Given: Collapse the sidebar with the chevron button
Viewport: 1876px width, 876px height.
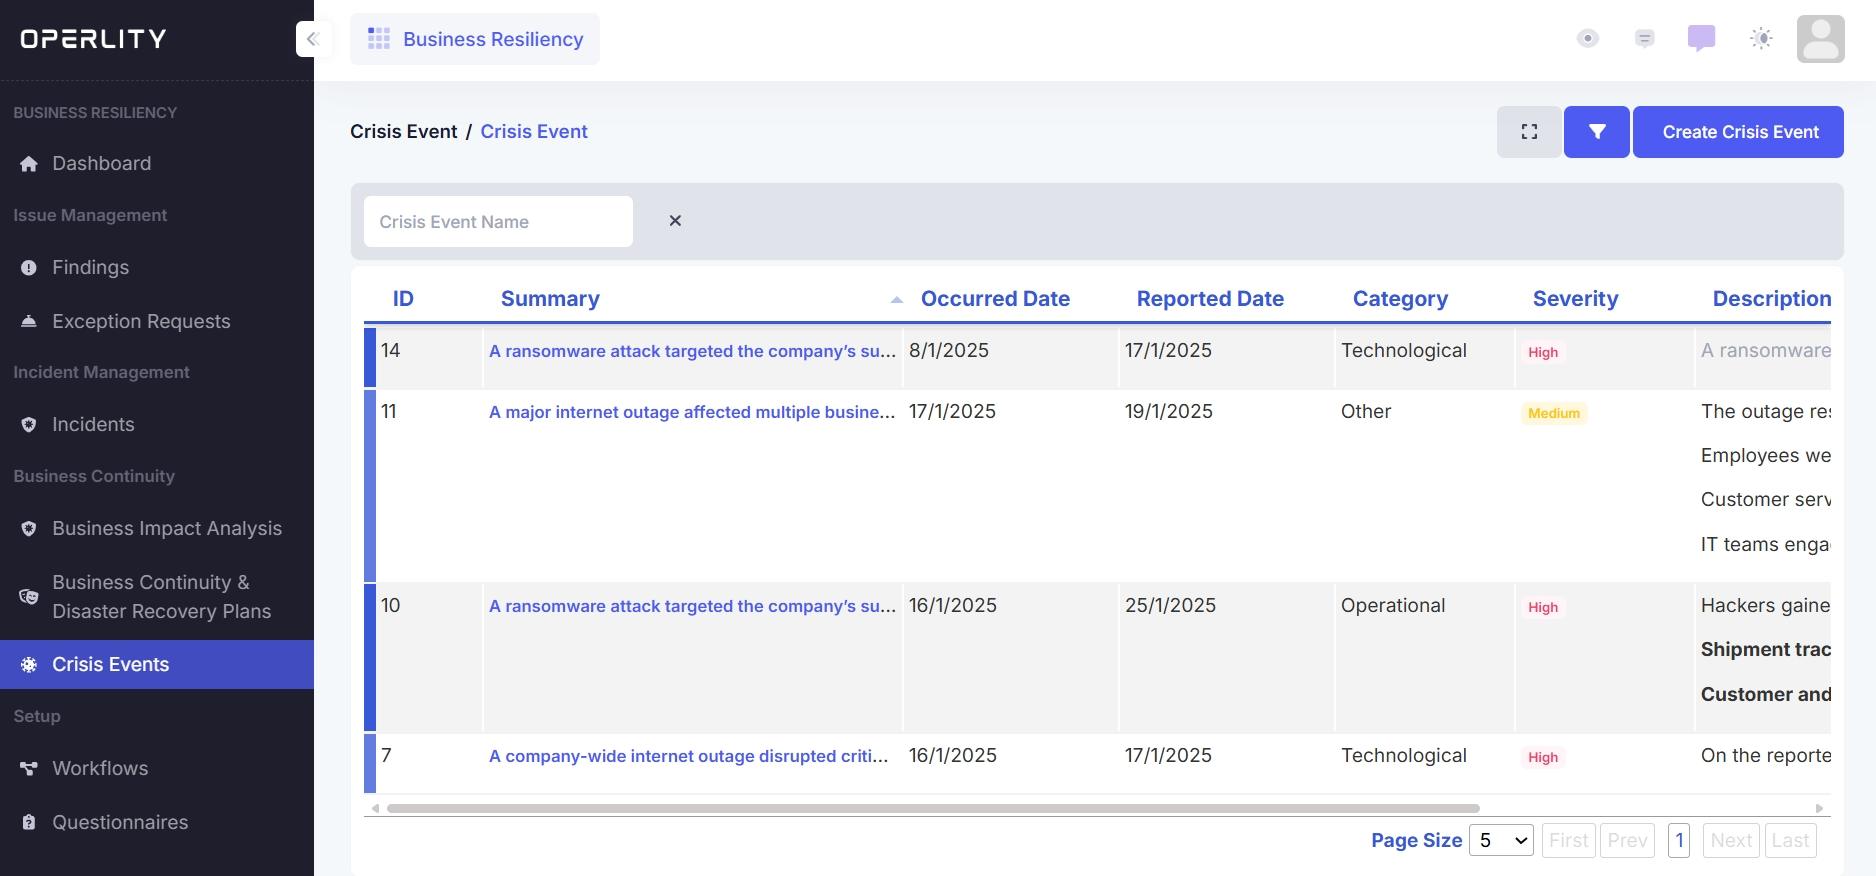Looking at the screenshot, I should click(x=313, y=39).
